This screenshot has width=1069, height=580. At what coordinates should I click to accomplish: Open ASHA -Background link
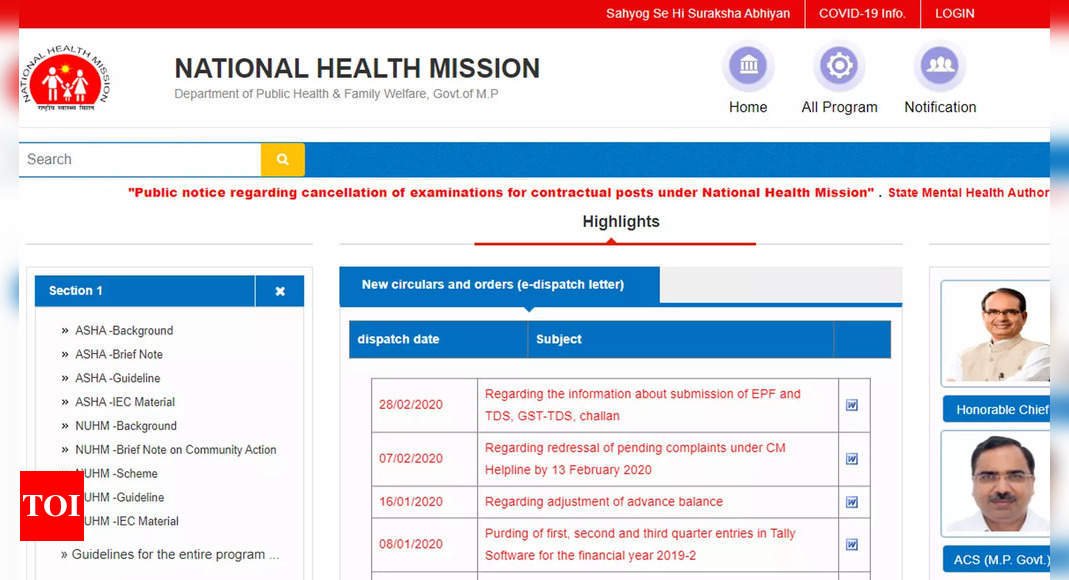(x=124, y=331)
